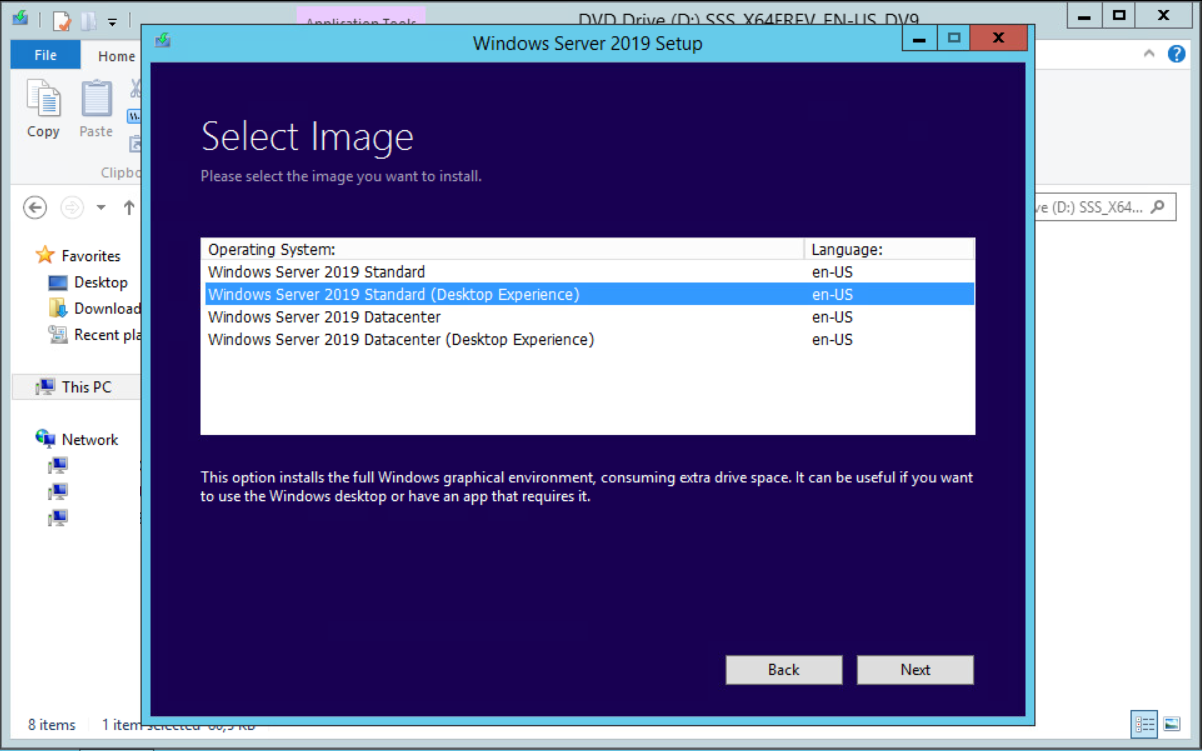Click the search magnifier icon in Explorer

pos(1157,207)
